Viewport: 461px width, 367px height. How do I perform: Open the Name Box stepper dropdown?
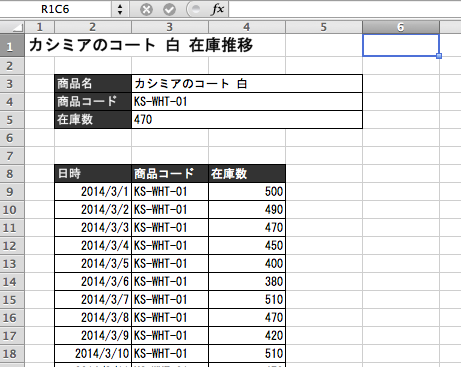[120, 9]
